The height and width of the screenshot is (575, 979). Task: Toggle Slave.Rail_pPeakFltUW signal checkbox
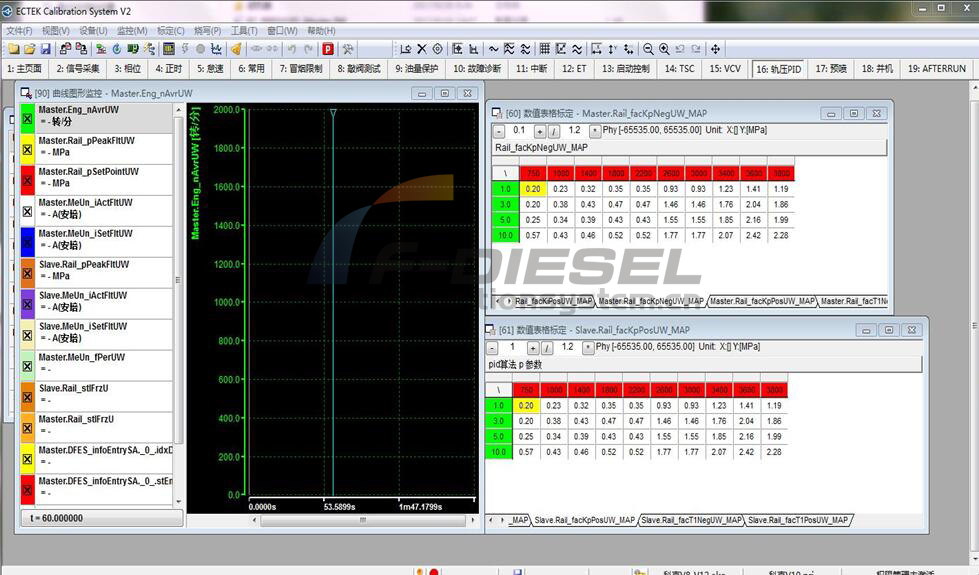[27, 273]
